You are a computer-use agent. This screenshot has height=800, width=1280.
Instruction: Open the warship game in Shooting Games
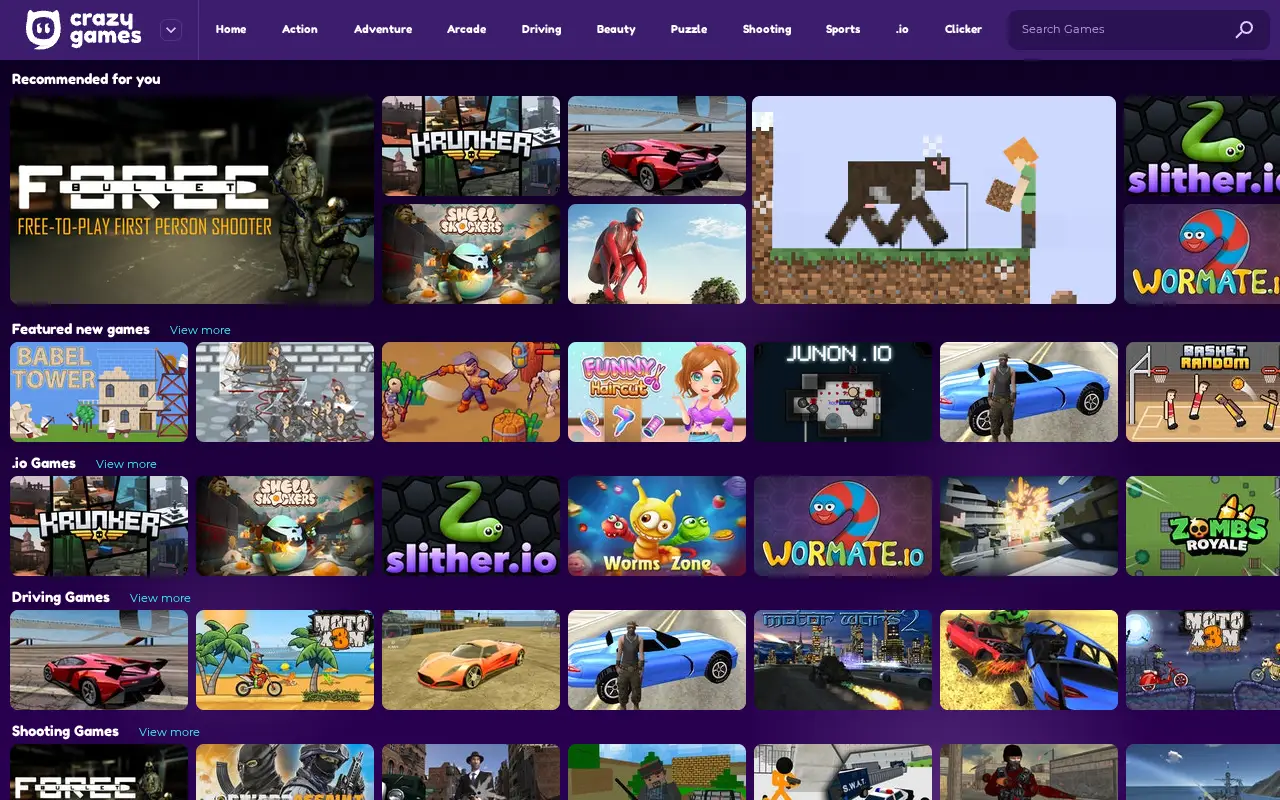pos(1203,772)
